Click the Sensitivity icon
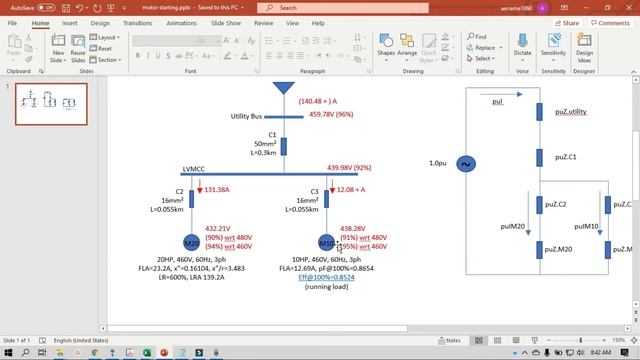640x360 pixels. [553, 41]
